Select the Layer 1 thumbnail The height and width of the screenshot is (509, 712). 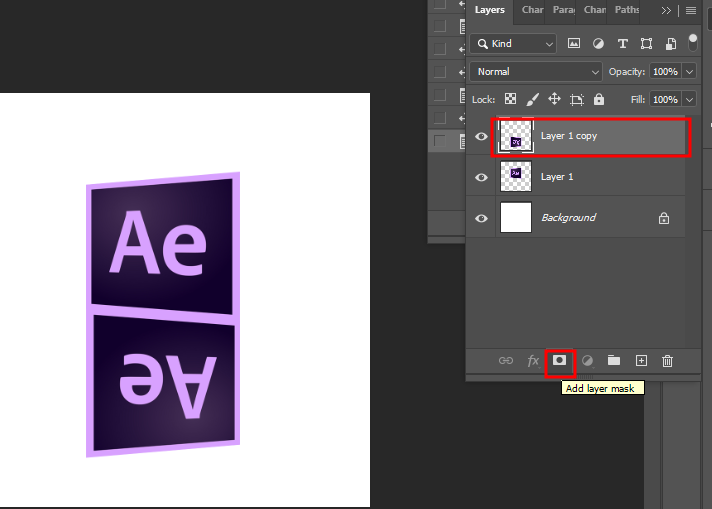(x=516, y=177)
